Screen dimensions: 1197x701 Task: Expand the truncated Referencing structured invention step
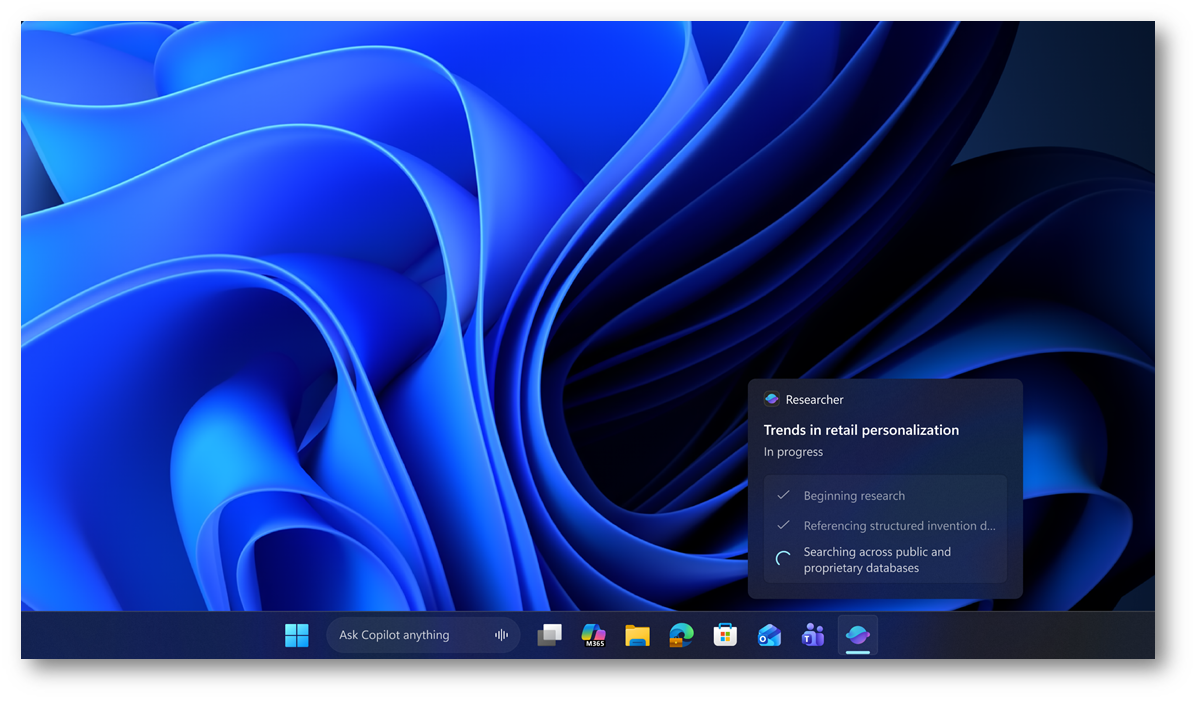tap(899, 526)
